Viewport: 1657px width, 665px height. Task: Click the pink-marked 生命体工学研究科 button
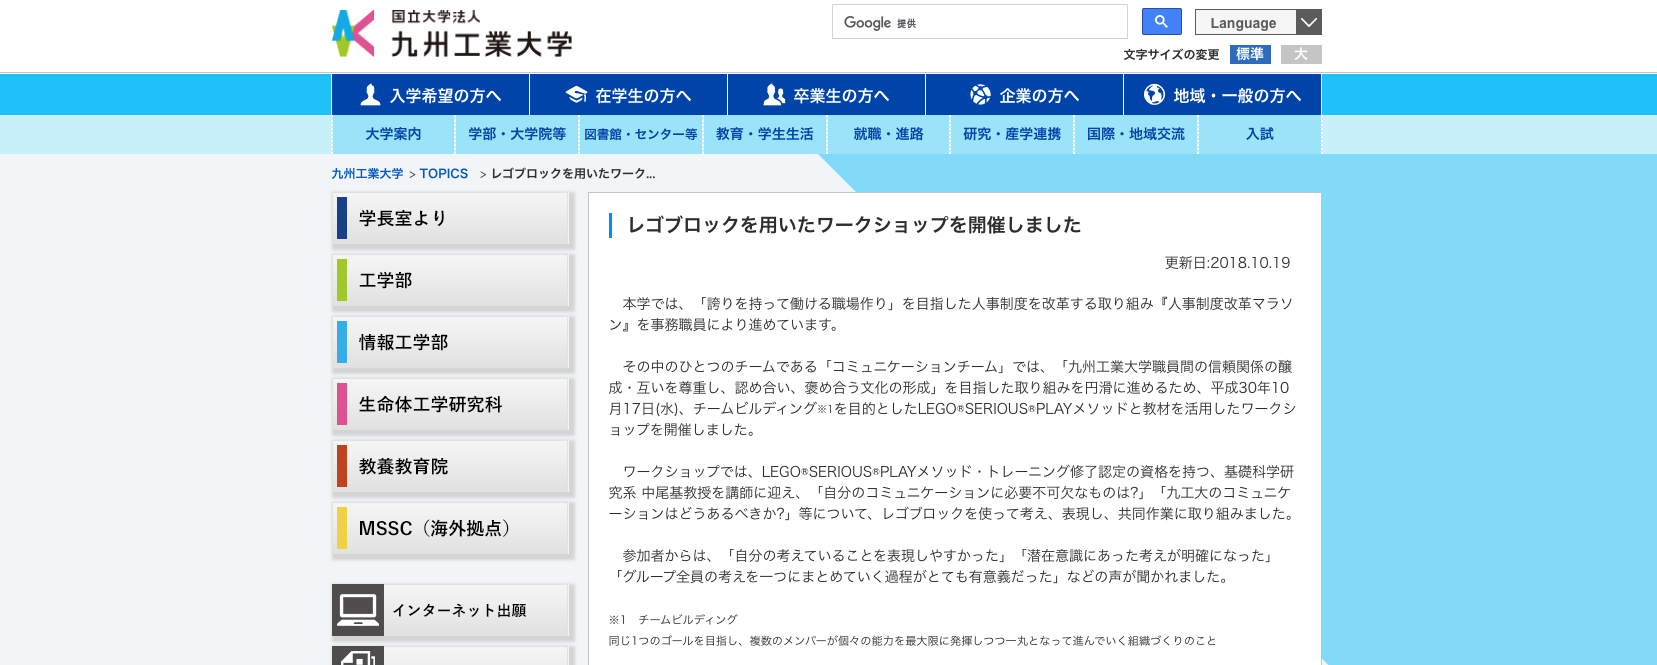point(452,404)
